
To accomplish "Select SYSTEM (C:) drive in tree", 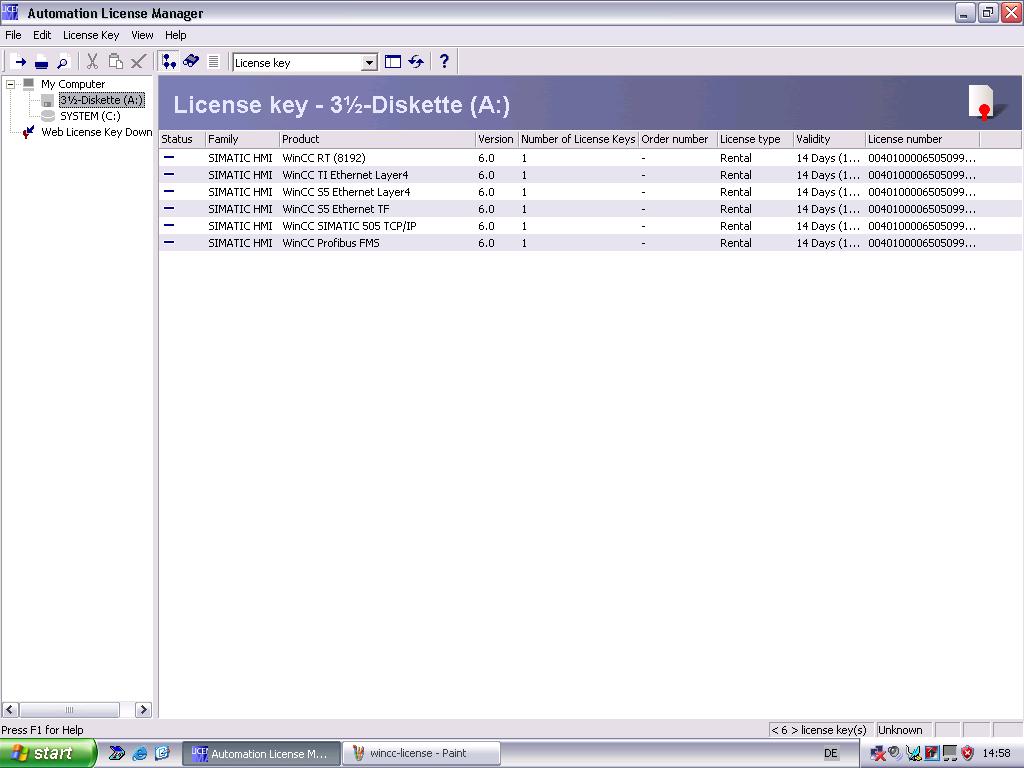I will point(89,116).
